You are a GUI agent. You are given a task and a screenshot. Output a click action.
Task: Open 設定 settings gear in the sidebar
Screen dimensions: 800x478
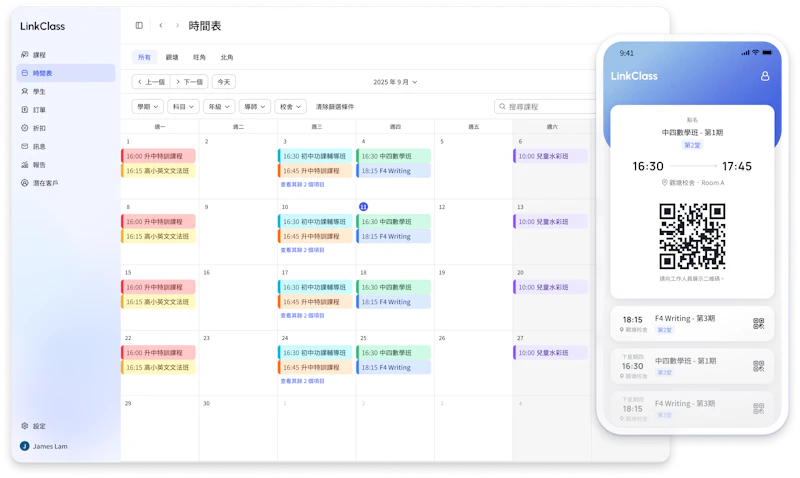coord(24,425)
